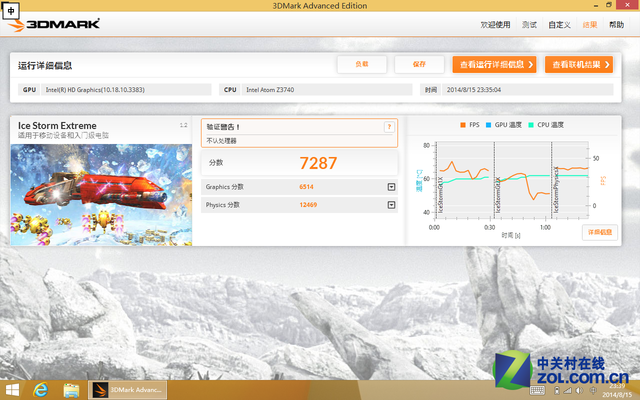Open the 帮助 tab
Image resolution: width=640 pixels, height=400 pixels.
[616, 25]
